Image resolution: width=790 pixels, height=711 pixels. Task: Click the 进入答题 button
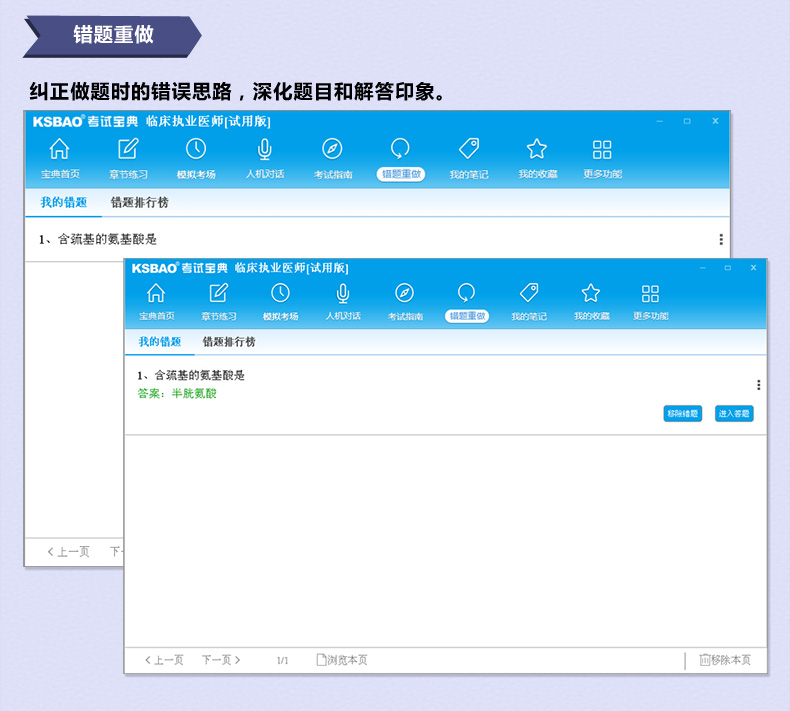(x=734, y=413)
